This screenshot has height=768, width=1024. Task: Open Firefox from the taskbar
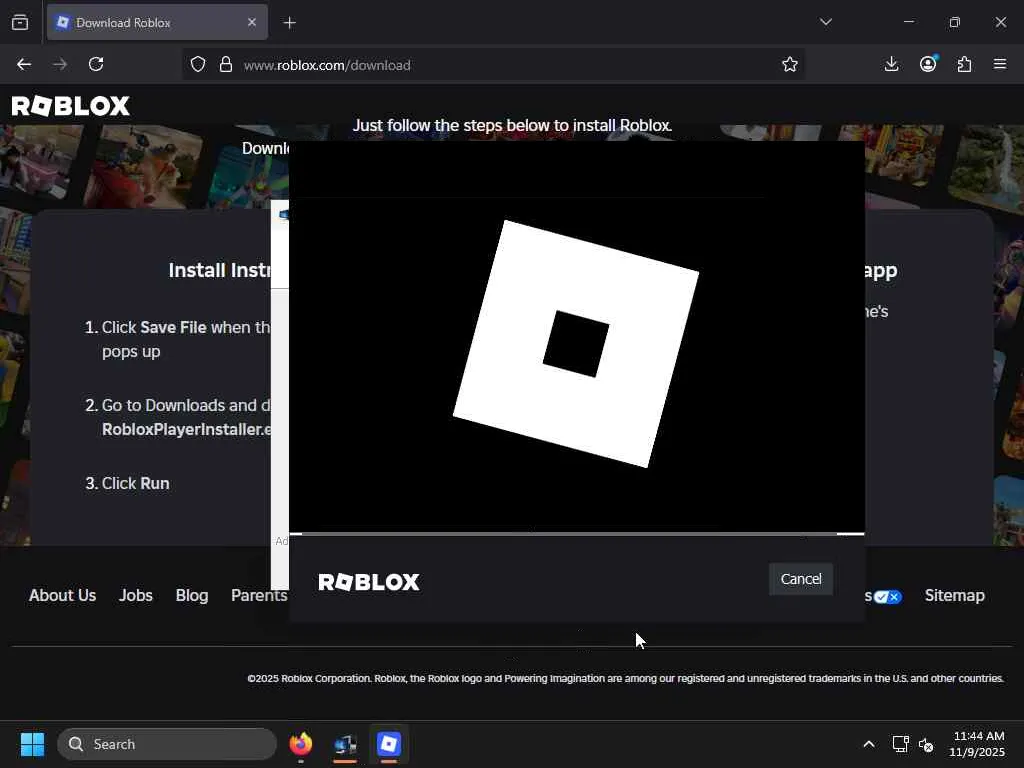click(x=301, y=744)
